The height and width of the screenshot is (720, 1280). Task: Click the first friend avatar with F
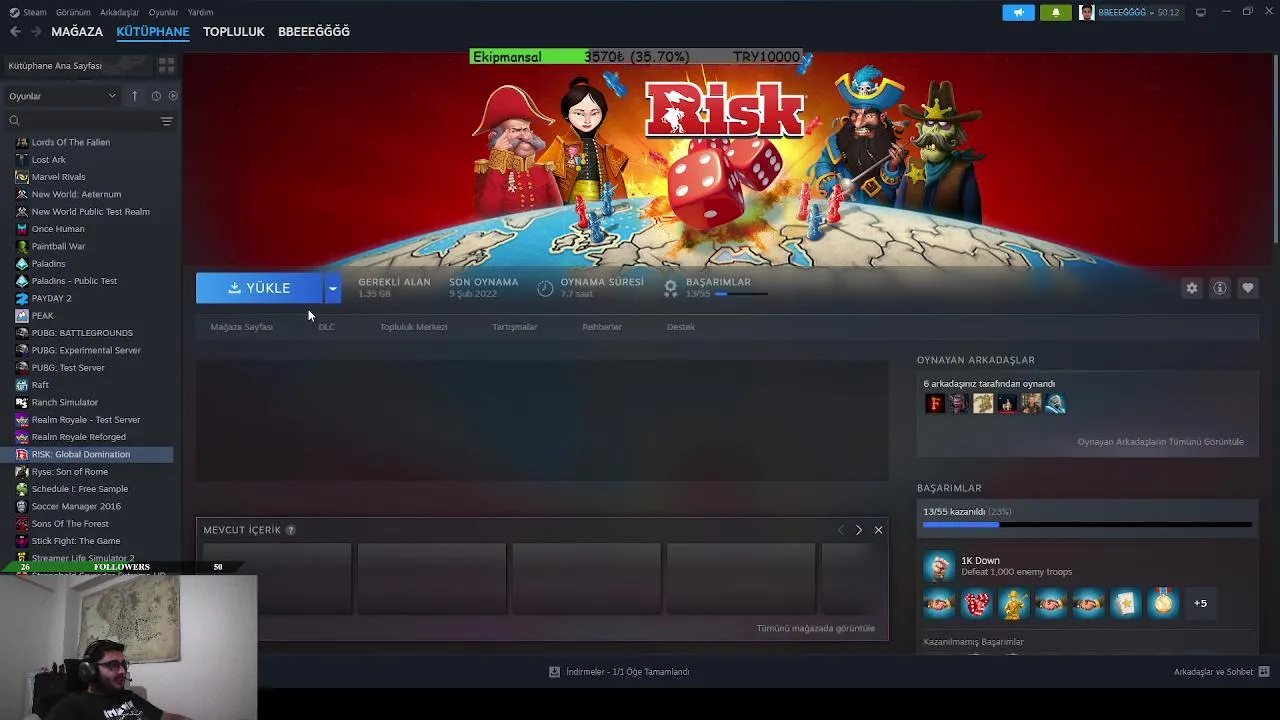coord(935,404)
